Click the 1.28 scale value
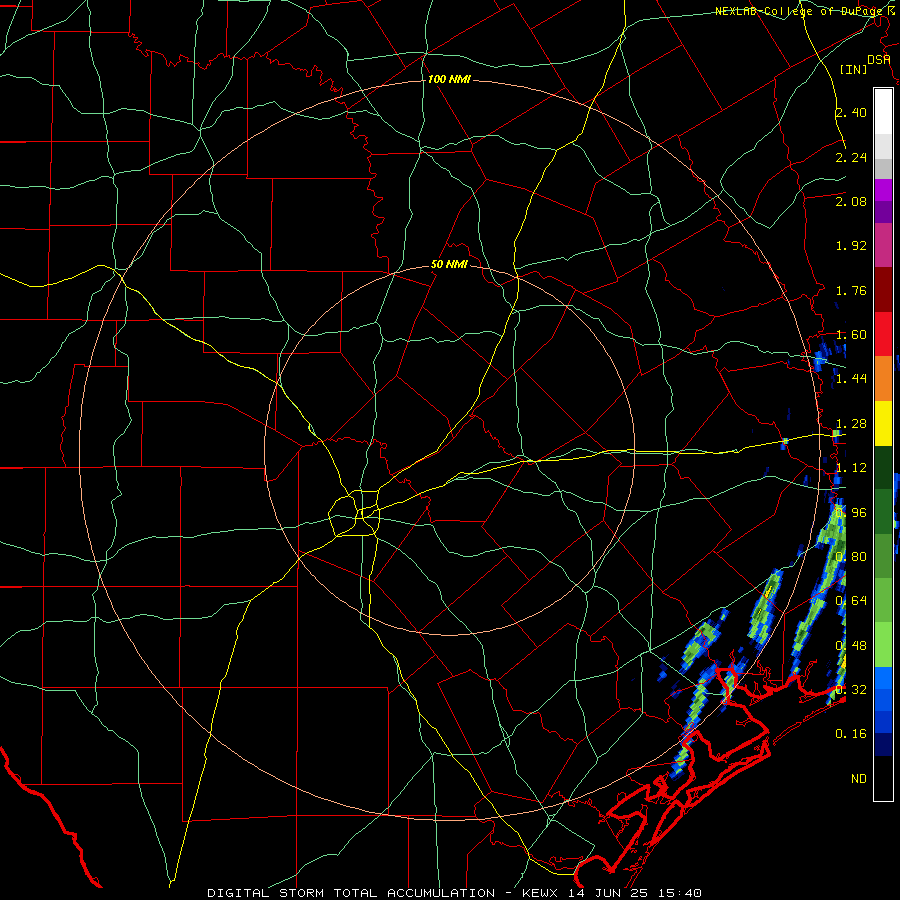900x900 pixels. pyautogui.click(x=851, y=424)
